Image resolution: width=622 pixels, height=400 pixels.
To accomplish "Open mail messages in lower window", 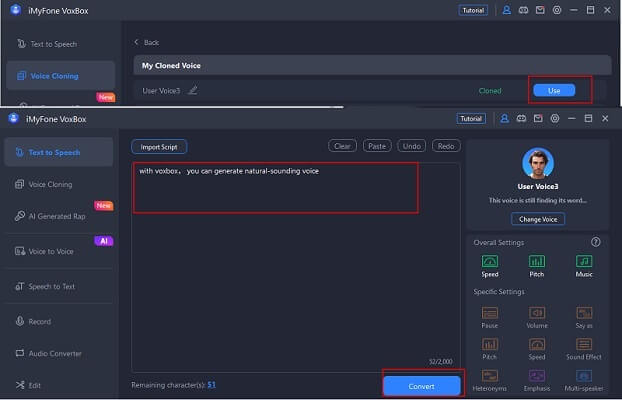I will point(538,119).
